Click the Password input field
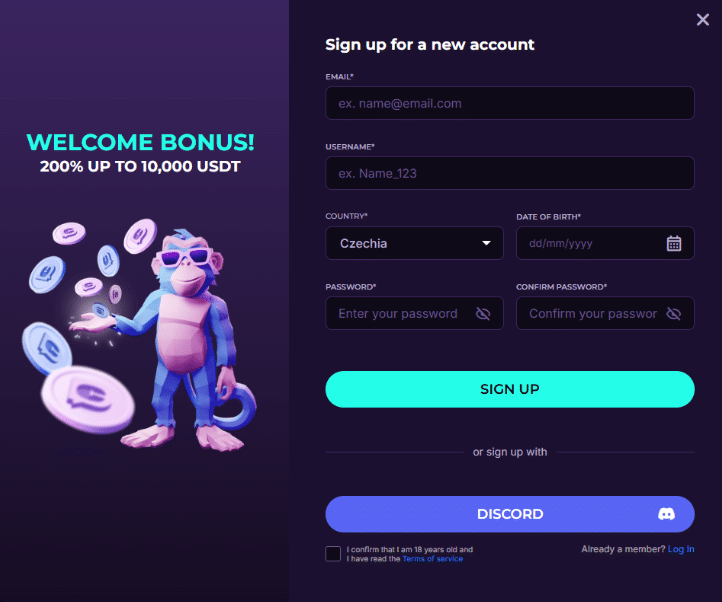722x602 pixels. coord(400,314)
